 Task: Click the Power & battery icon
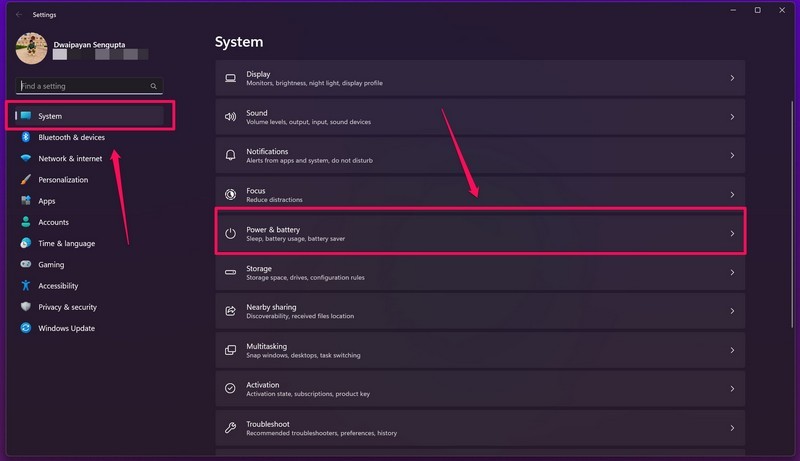230,234
